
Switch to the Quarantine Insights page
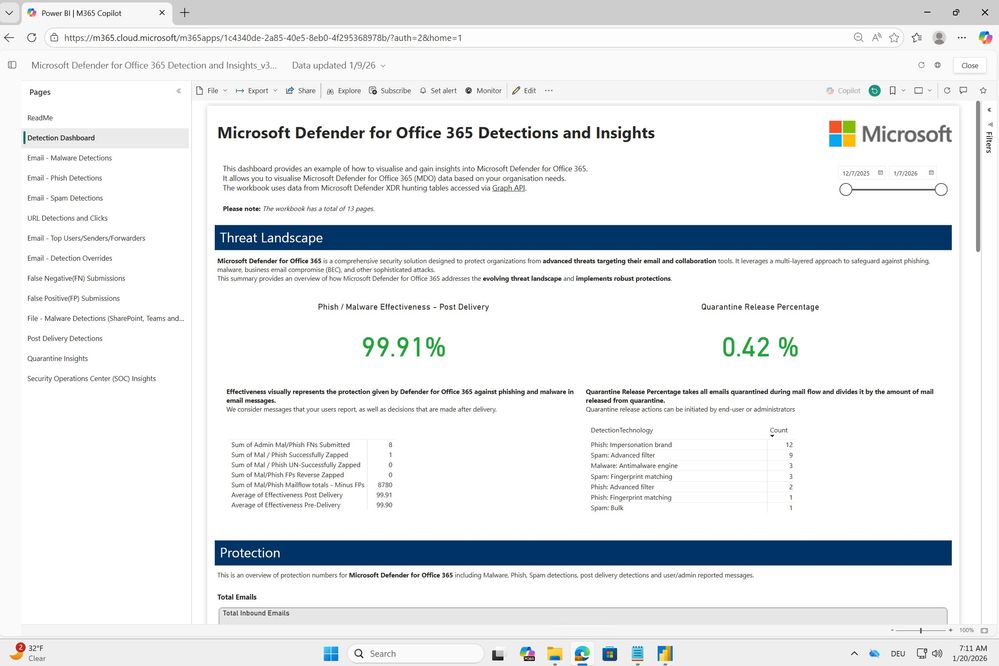(x=57, y=358)
